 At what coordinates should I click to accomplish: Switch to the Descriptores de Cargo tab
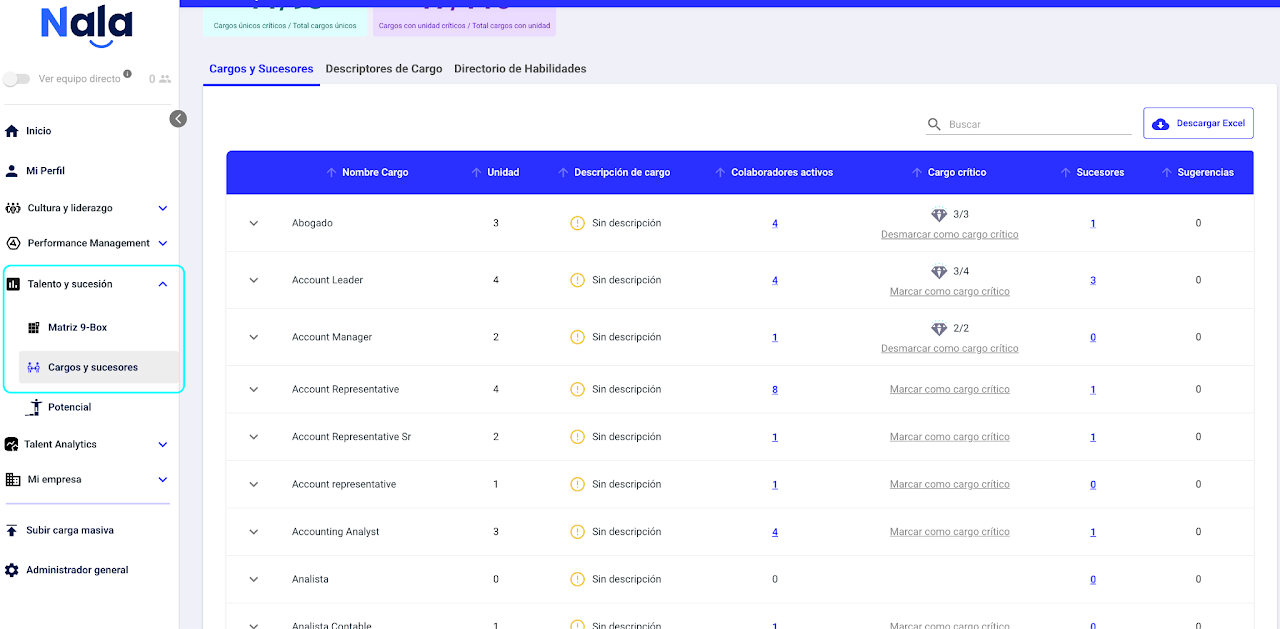pos(383,69)
